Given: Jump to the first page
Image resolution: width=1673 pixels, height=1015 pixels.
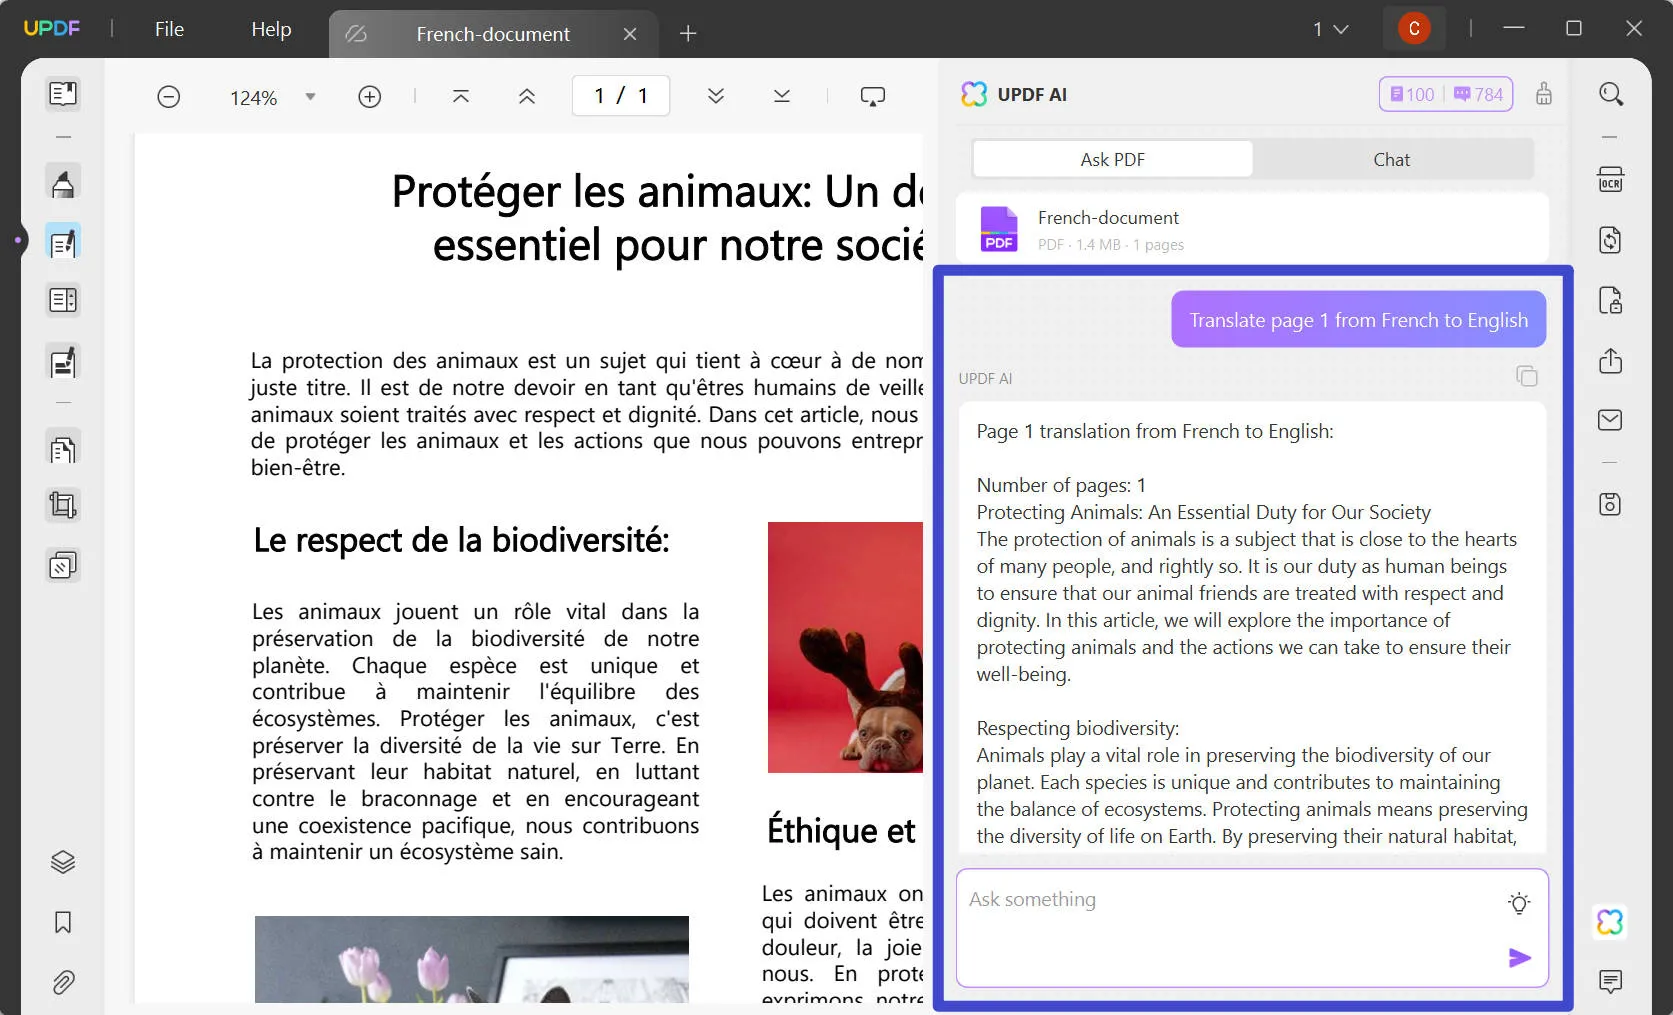Looking at the screenshot, I should [461, 97].
